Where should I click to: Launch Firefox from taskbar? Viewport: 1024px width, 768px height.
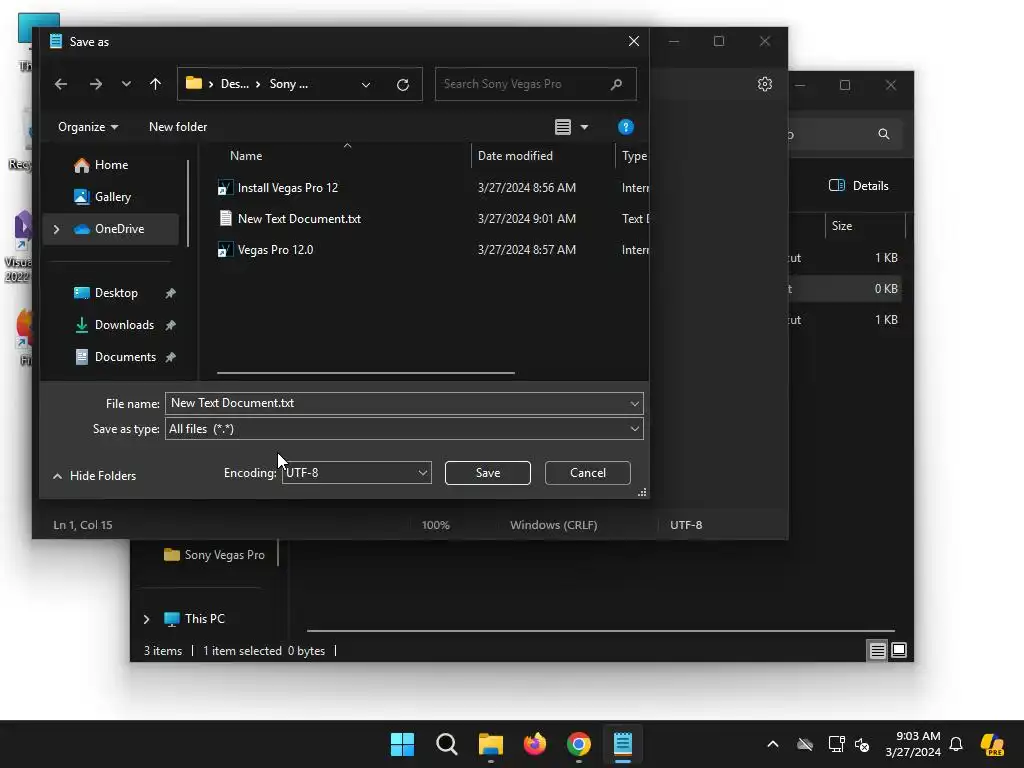[x=535, y=744]
